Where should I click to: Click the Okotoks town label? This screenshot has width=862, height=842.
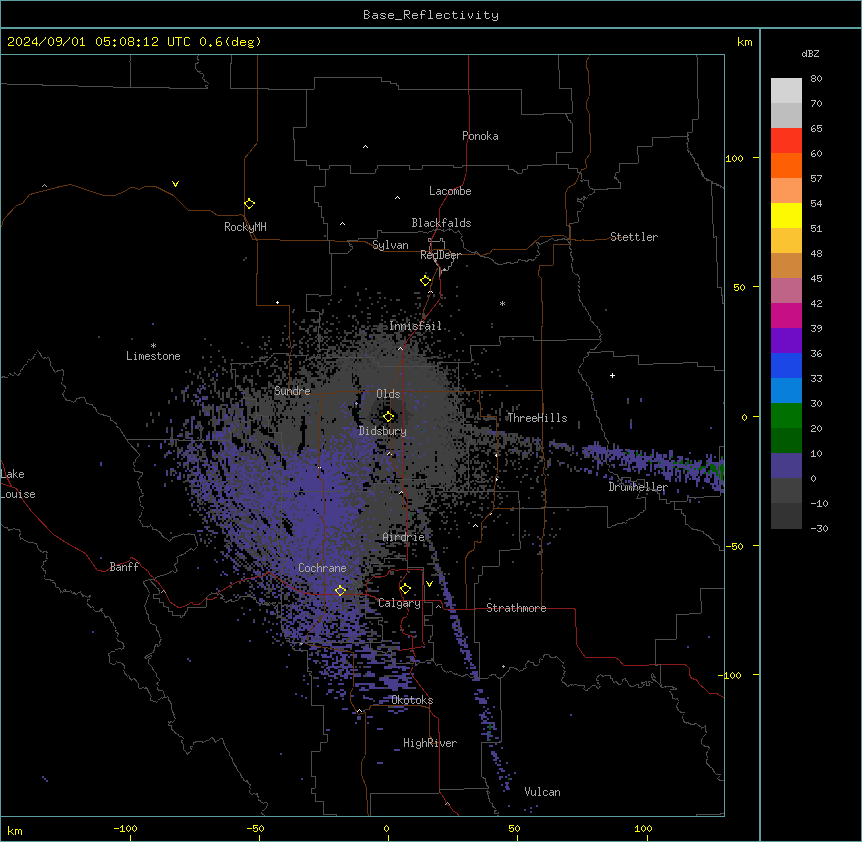412,700
